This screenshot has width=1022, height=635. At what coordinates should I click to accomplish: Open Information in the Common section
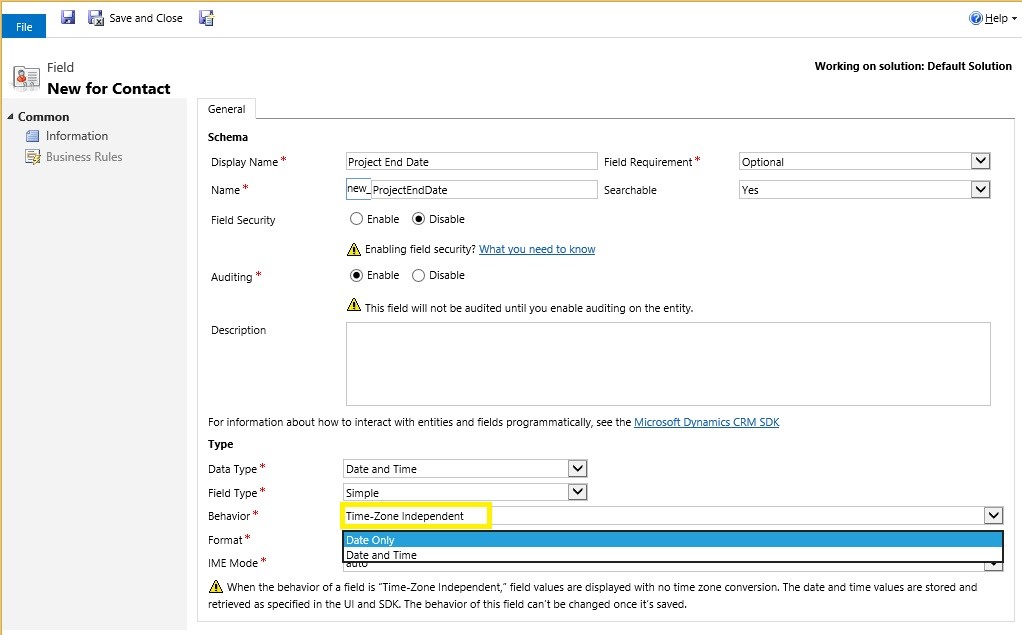point(77,136)
